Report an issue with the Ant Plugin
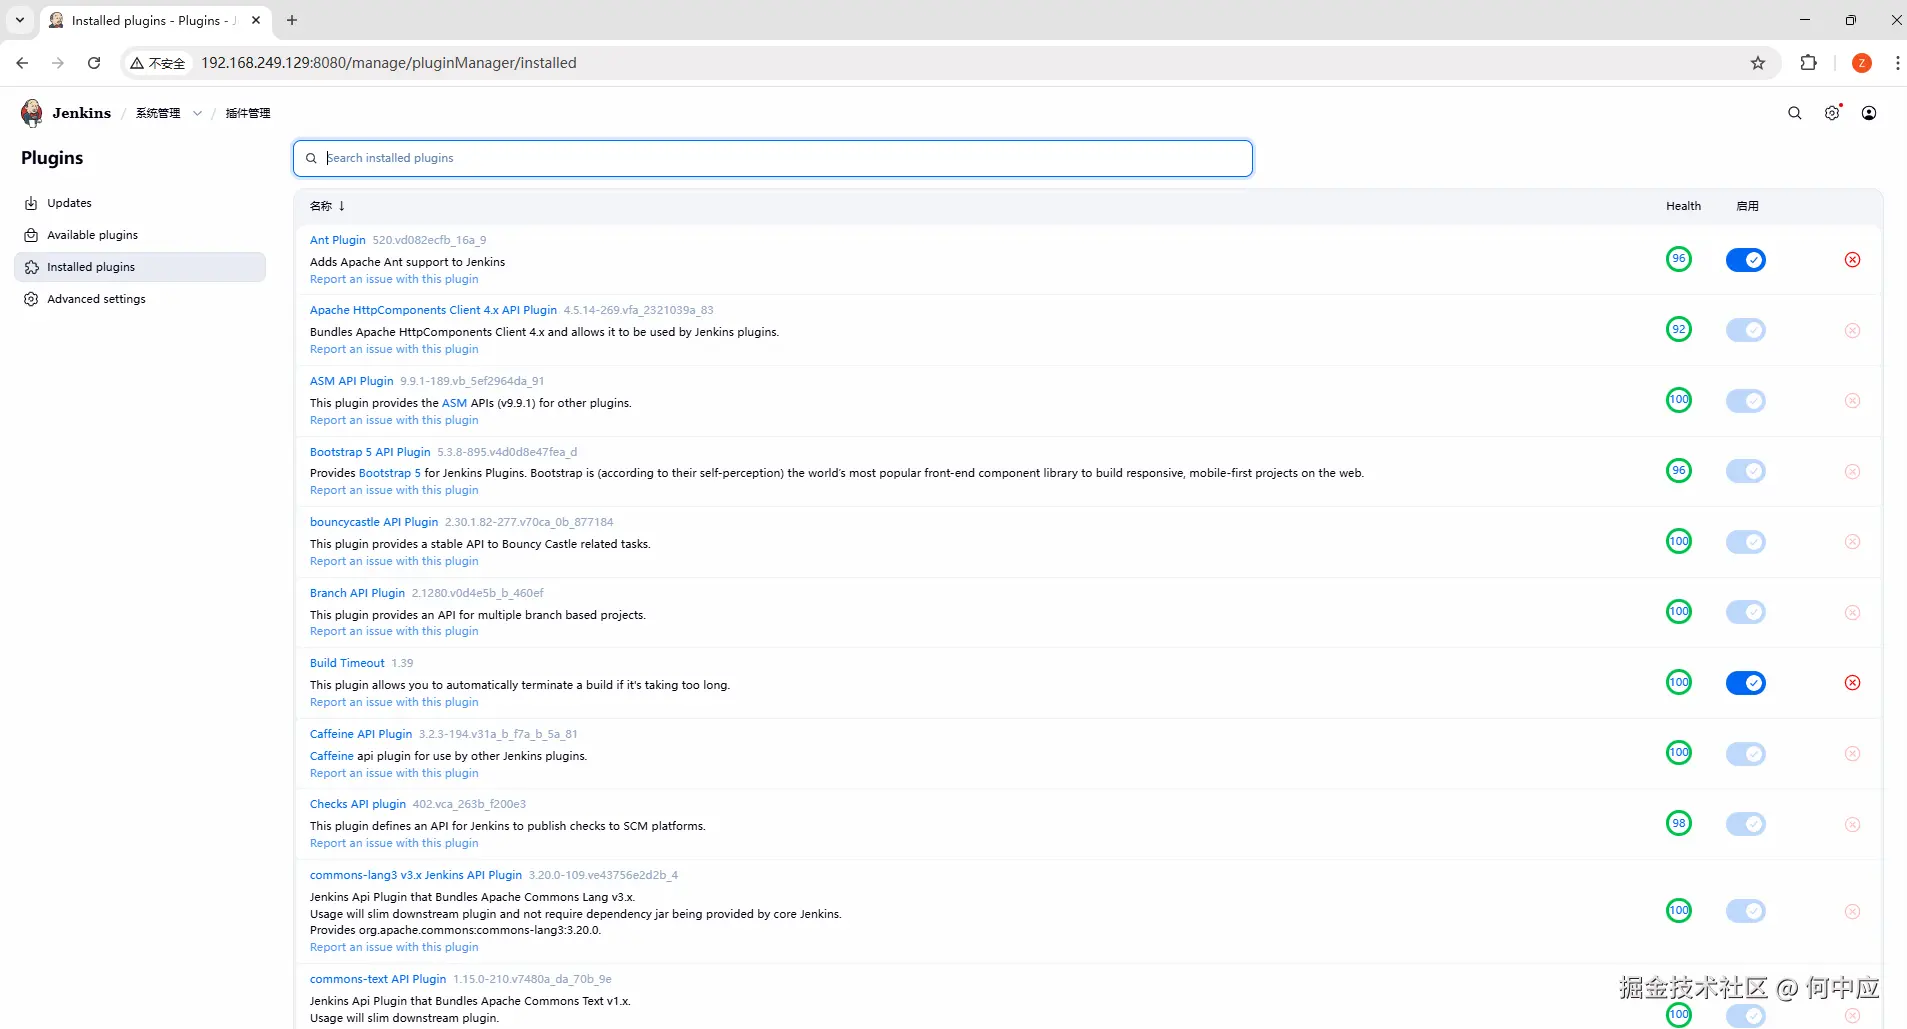Image resolution: width=1907 pixels, height=1029 pixels. click(394, 279)
